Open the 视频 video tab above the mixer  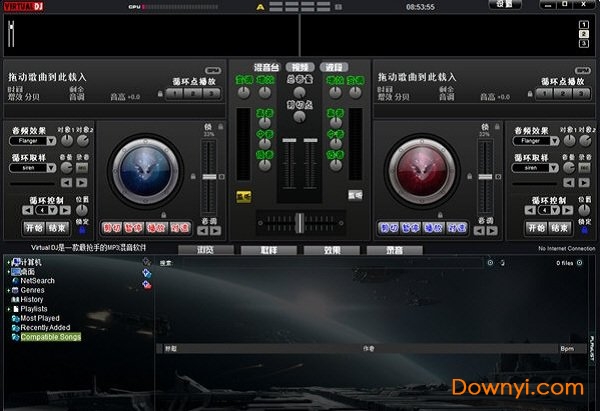tap(299, 65)
